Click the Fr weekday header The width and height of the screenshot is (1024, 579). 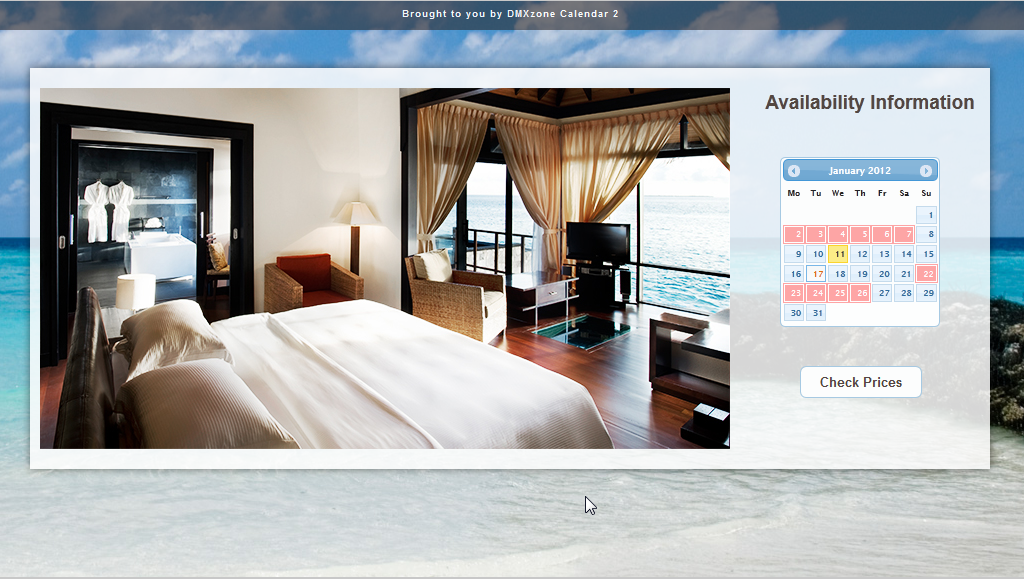[882, 193]
